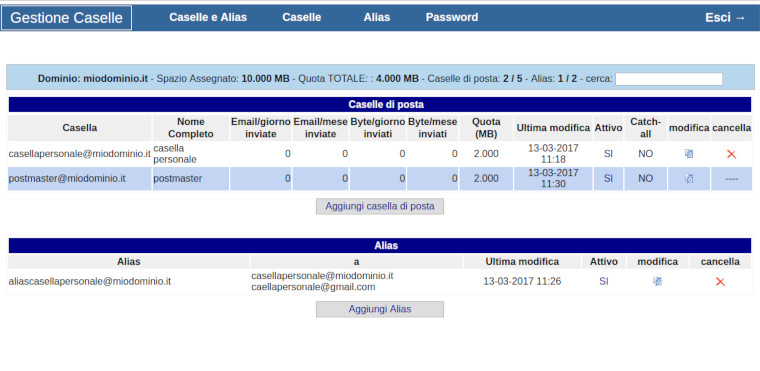Click the 2.000 quota for postmaster
Image resolution: width=760 pixels, height=371 pixels.
point(486,178)
